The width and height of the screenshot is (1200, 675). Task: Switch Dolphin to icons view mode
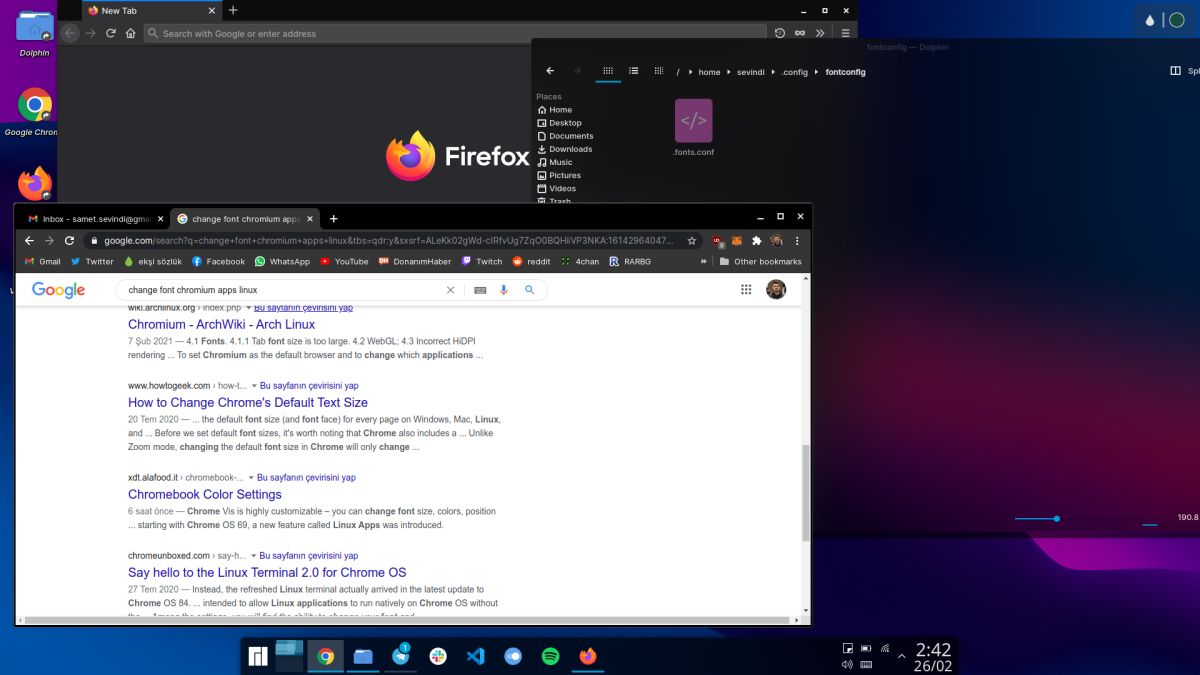[x=607, y=71]
